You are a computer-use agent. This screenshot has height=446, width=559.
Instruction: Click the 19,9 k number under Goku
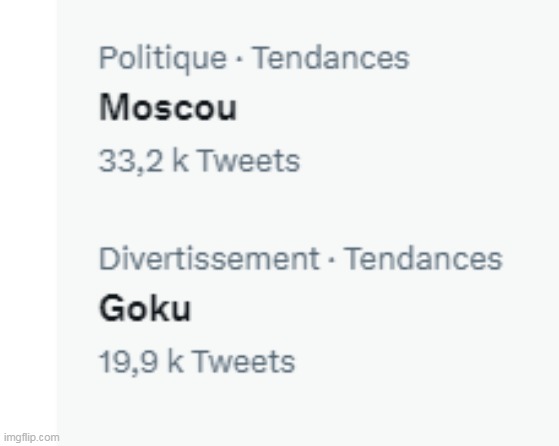pyautogui.click(x=141, y=362)
